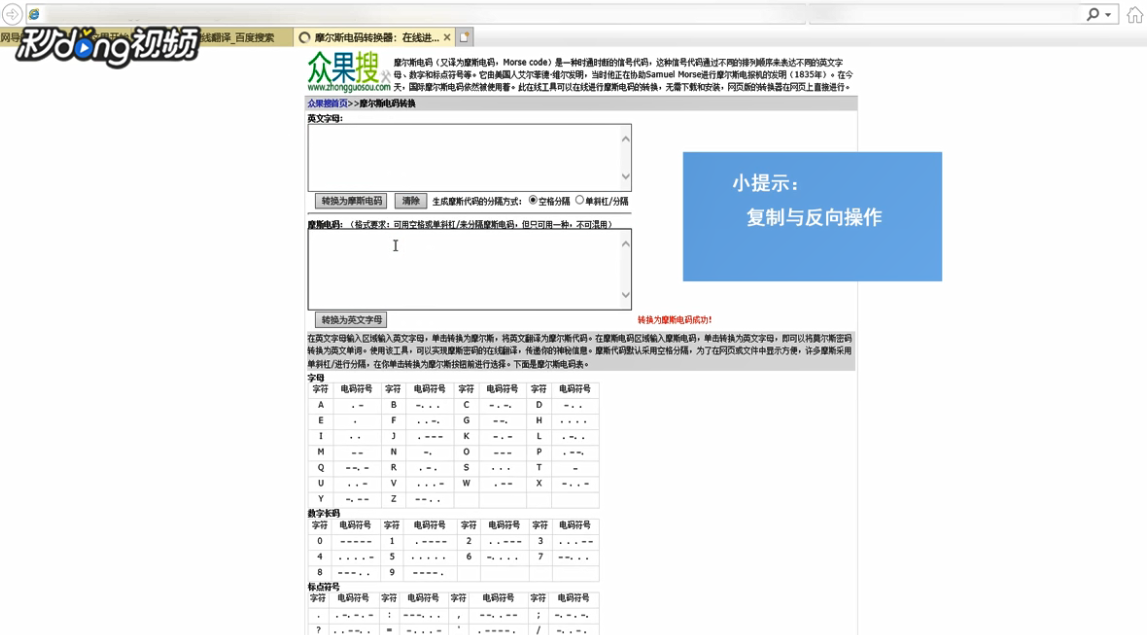
Task: Click the table cell for letter X
Action: pos(538,484)
